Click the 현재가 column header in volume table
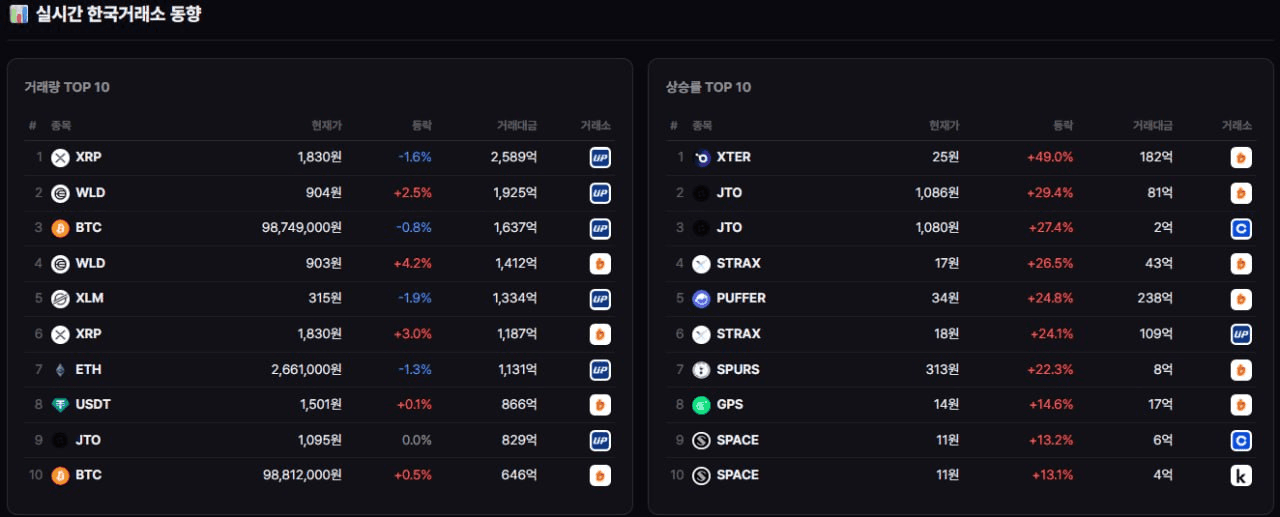Viewport: 1280px width, 517px height. pos(327,126)
